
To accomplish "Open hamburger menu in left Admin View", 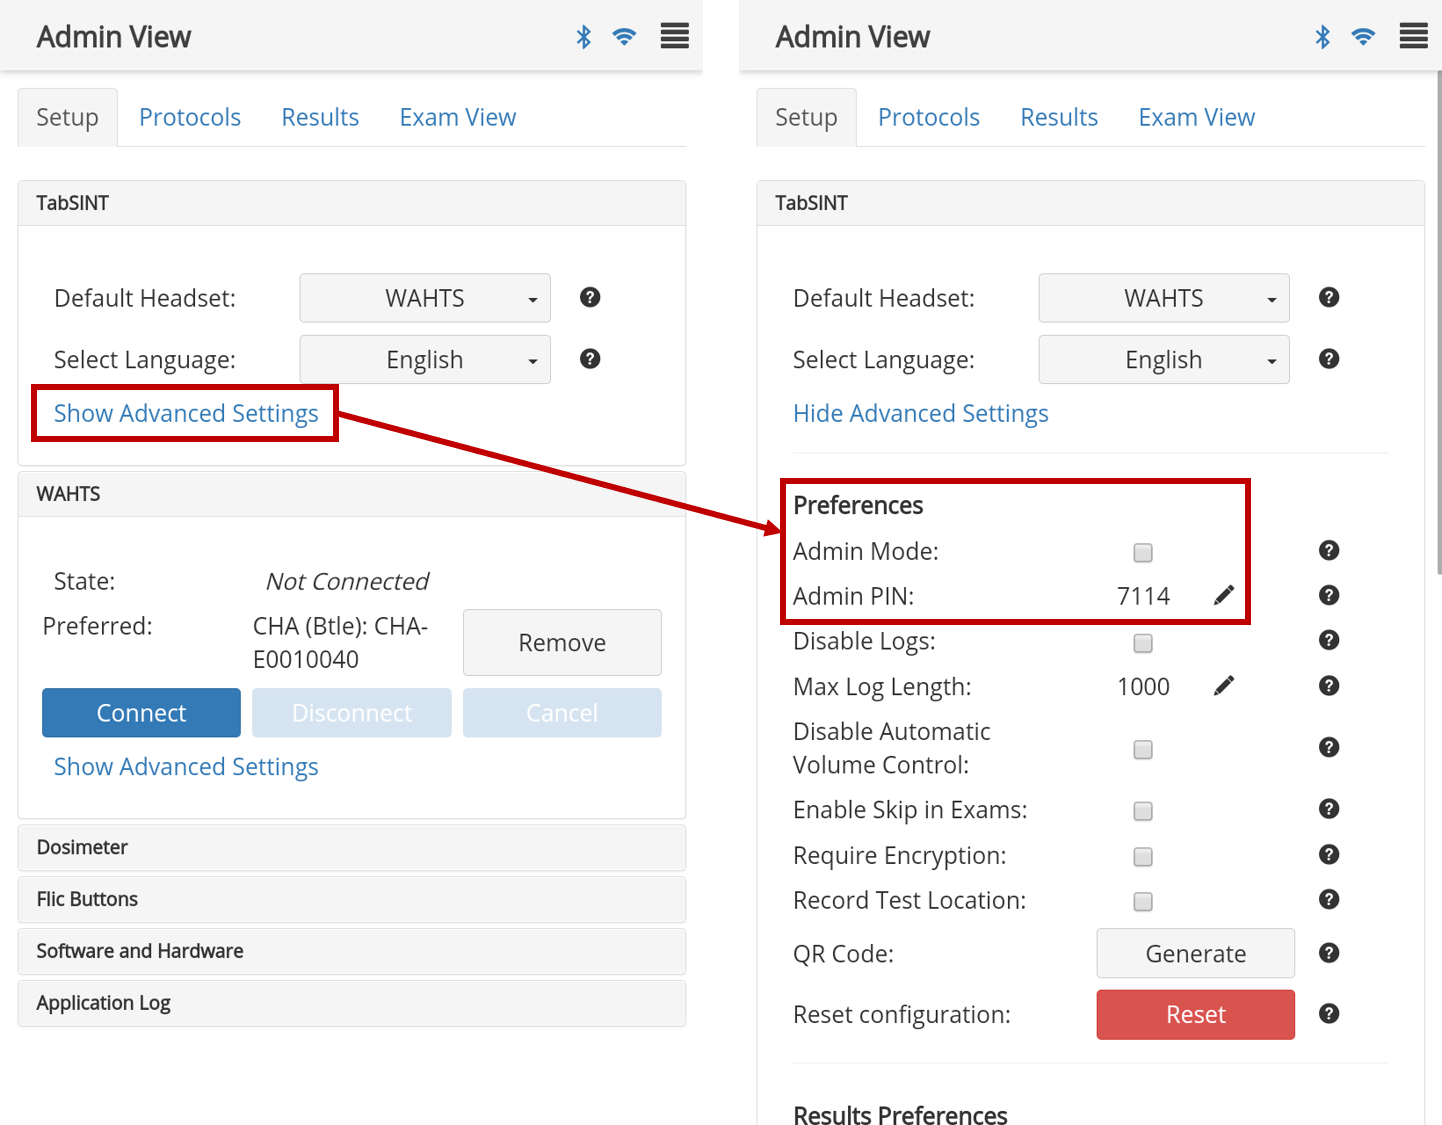I will point(674,37).
